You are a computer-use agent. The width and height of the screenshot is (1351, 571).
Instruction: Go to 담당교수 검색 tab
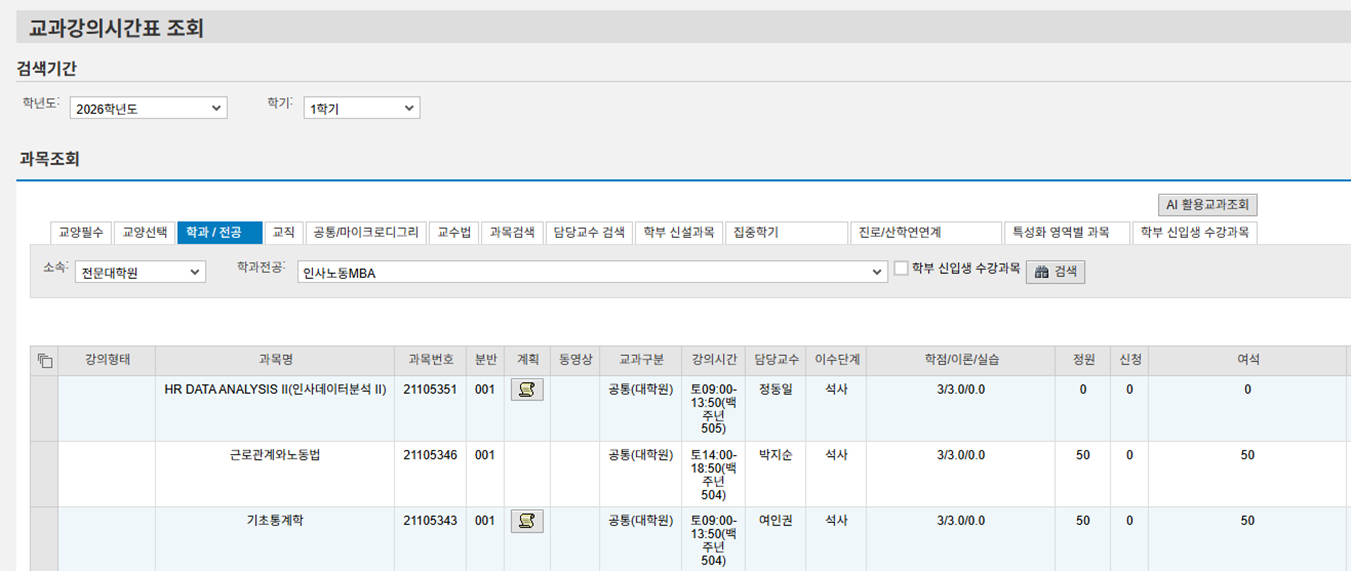[x=589, y=233]
